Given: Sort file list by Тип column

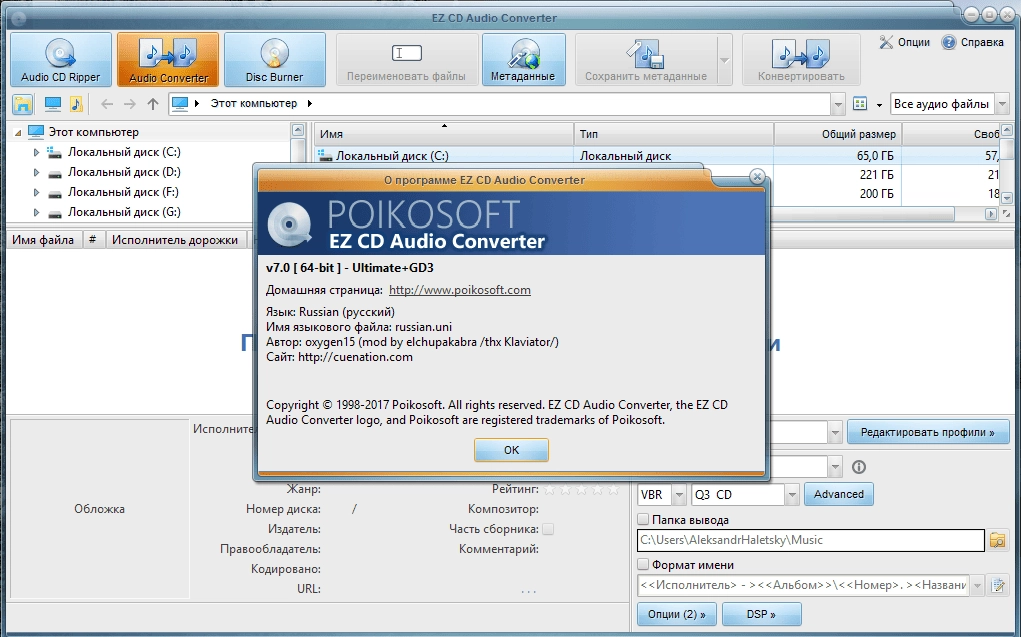Looking at the screenshot, I should click(674, 134).
